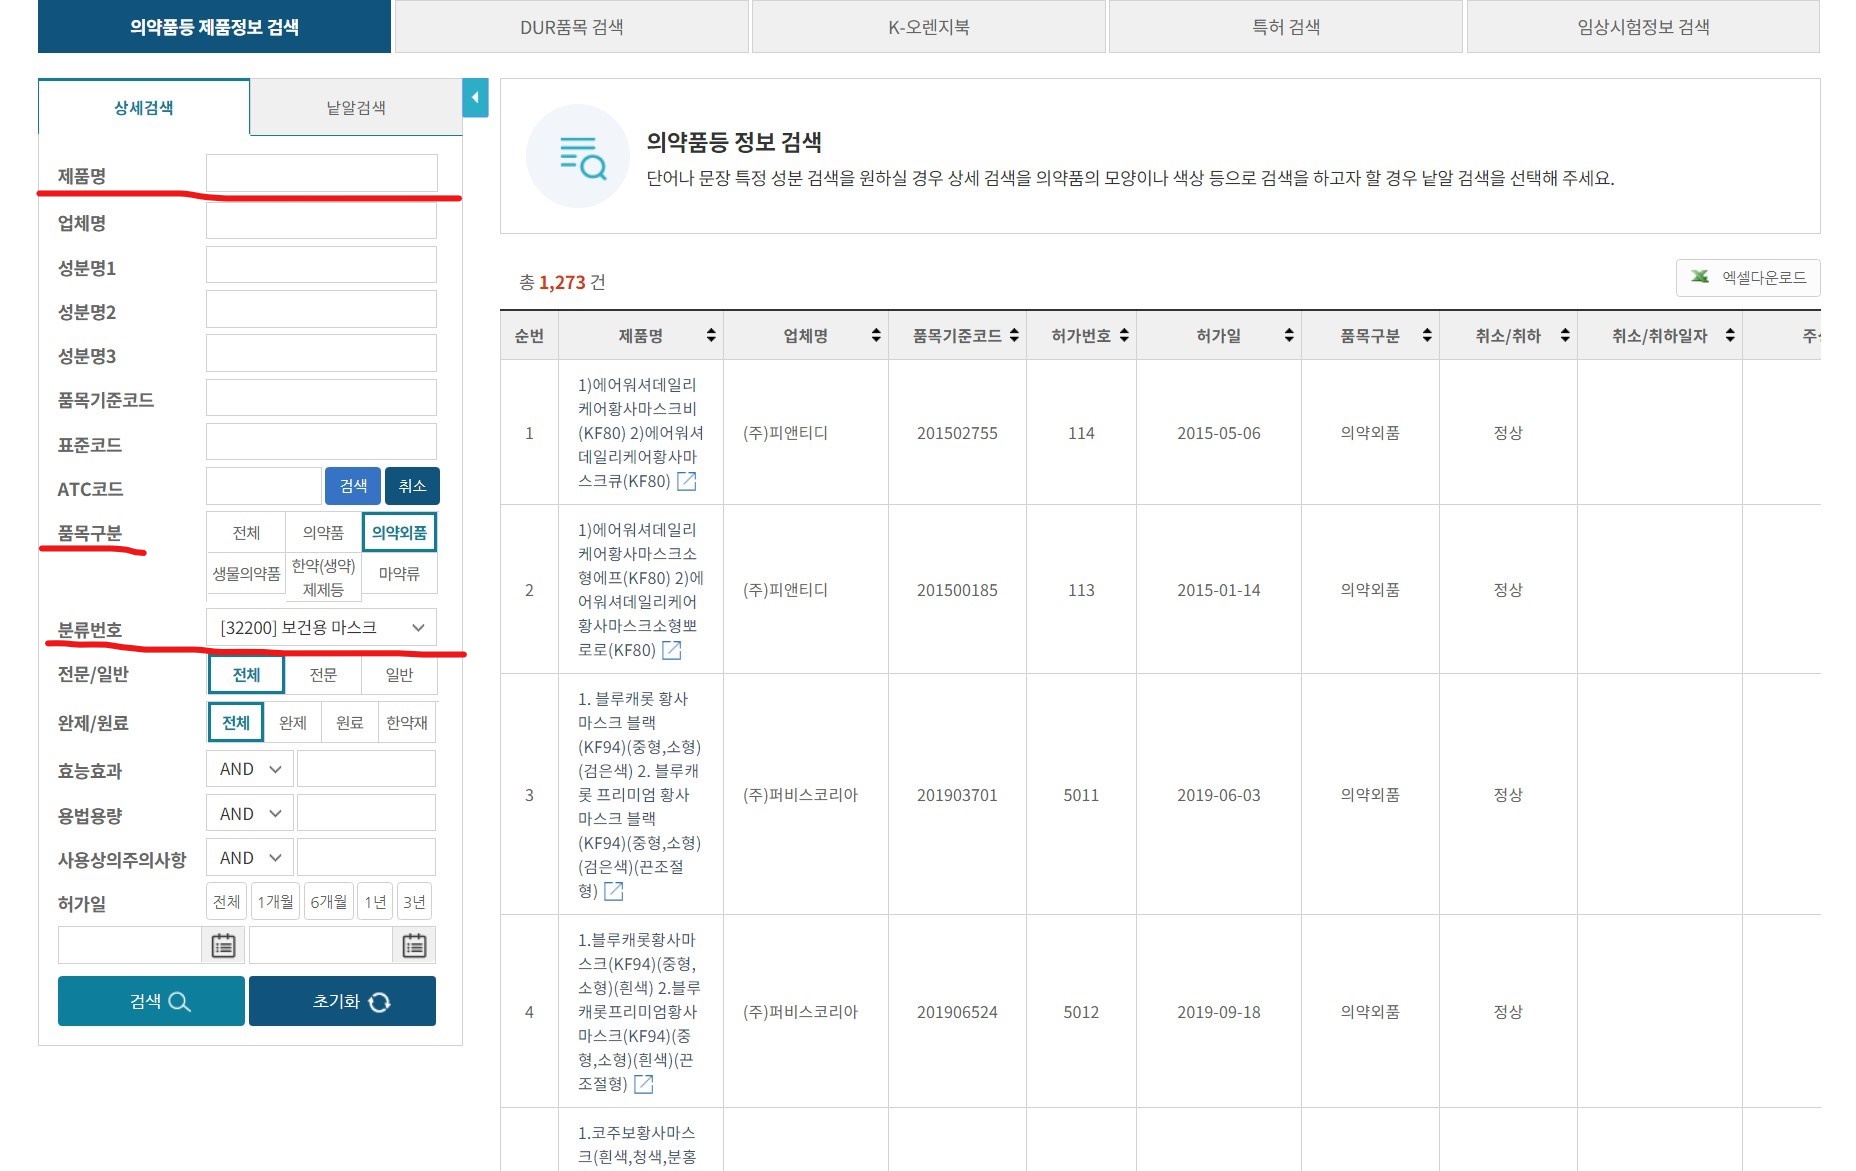Click 허가일 cell 2019-09-18
Screen dimensions: 1856x1171
coord(1218,1012)
